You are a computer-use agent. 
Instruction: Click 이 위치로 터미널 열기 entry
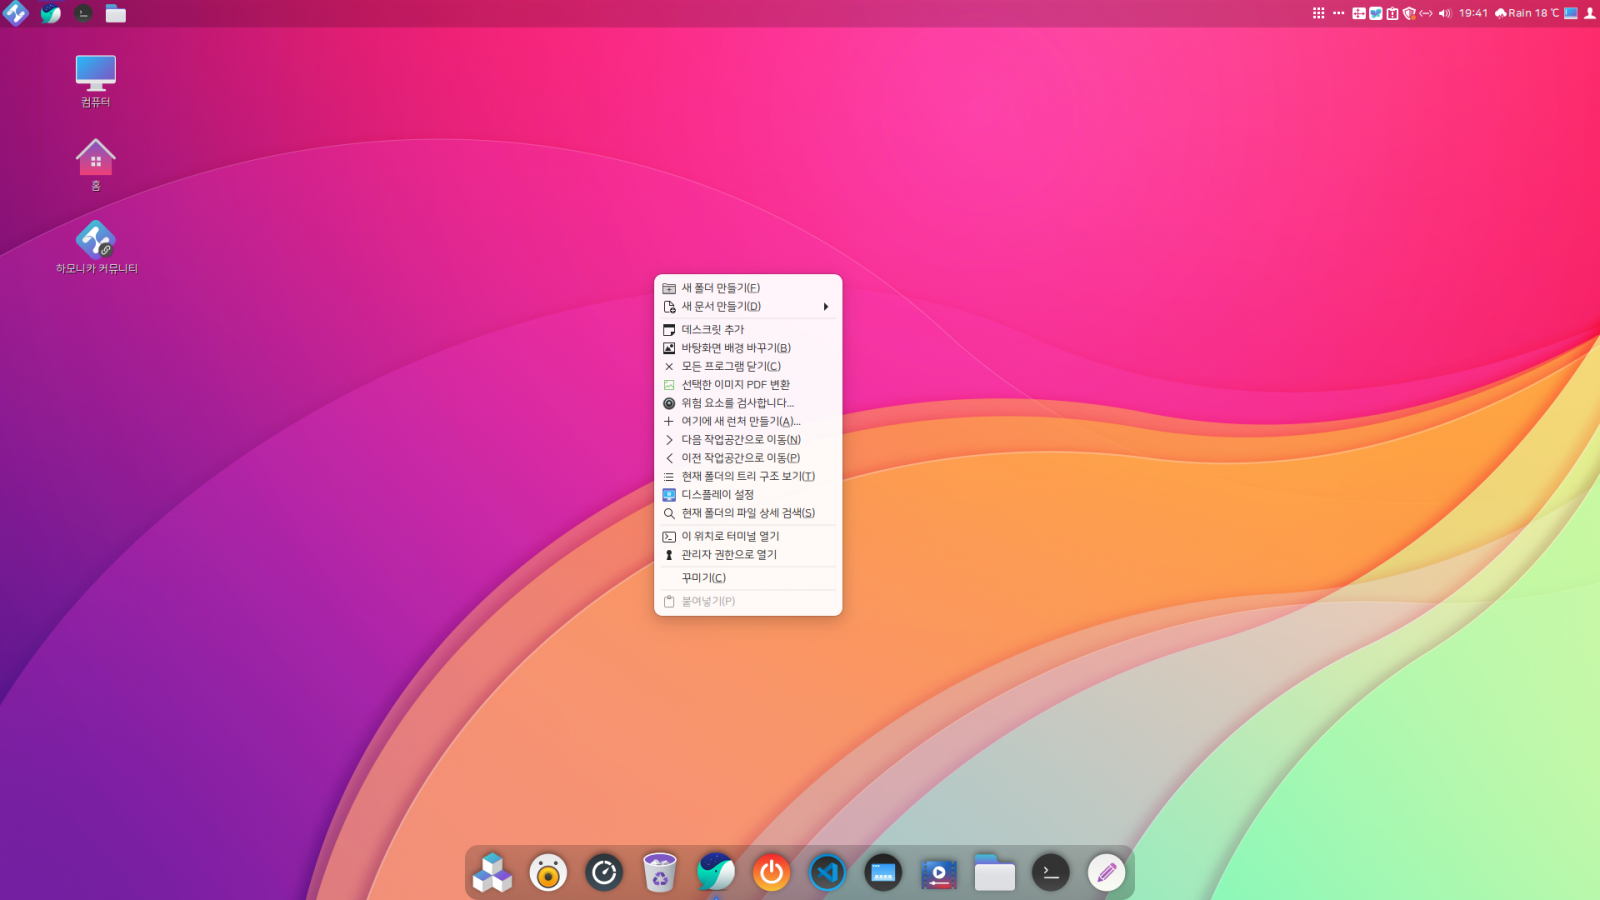coord(730,537)
